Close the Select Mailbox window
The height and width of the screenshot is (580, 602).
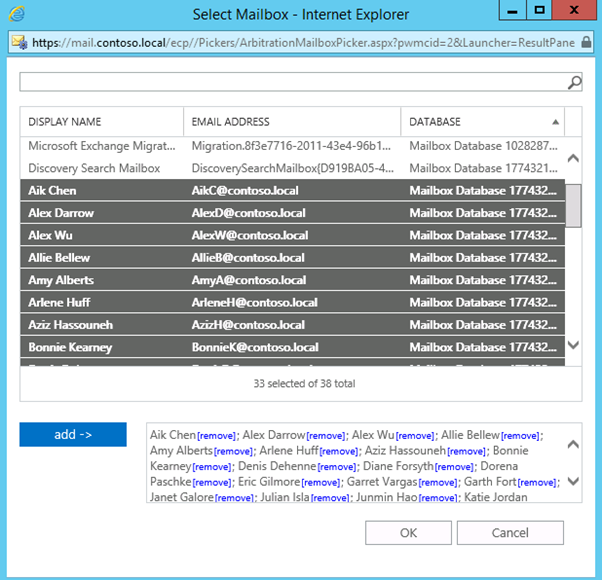click(574, 10)
